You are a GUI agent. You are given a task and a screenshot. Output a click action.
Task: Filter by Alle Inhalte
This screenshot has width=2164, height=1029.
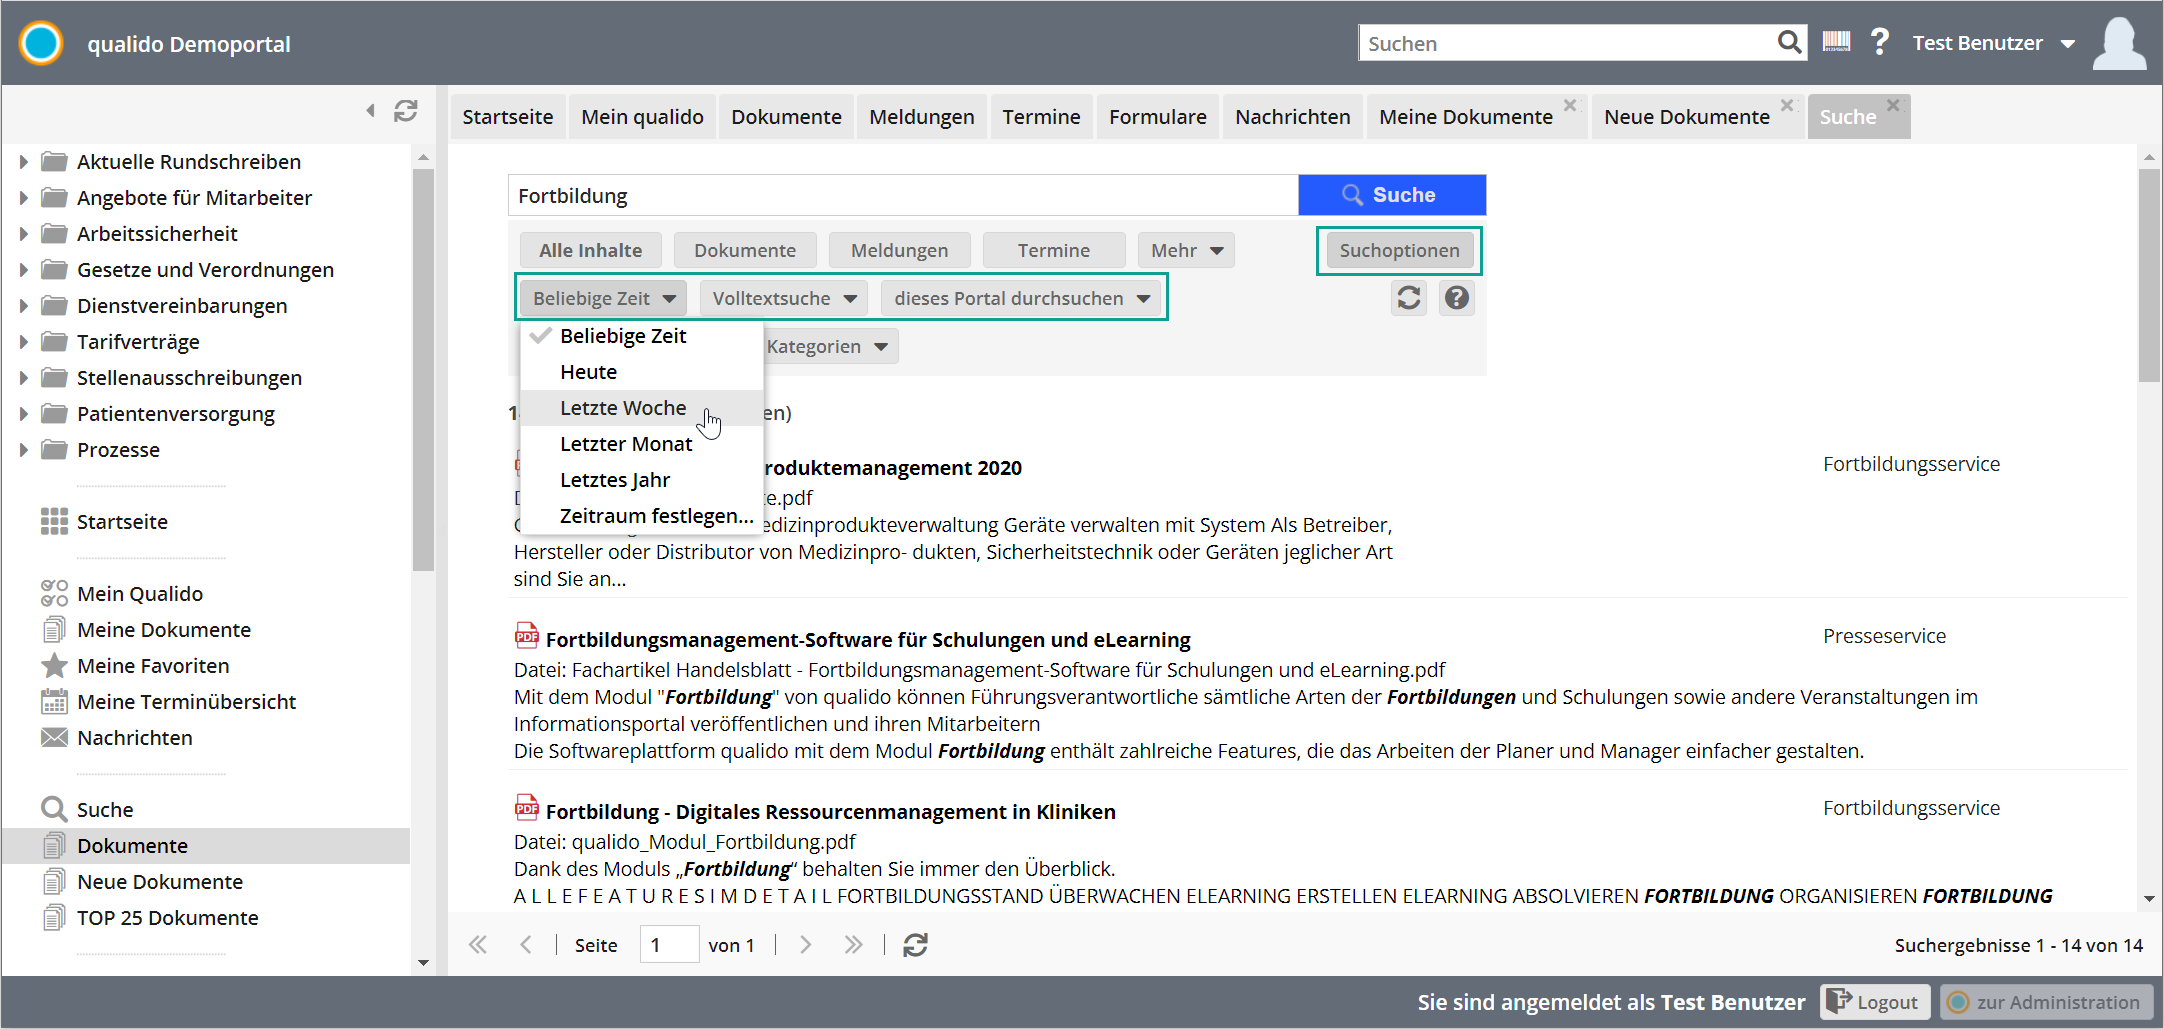click(x=591, y=250)
